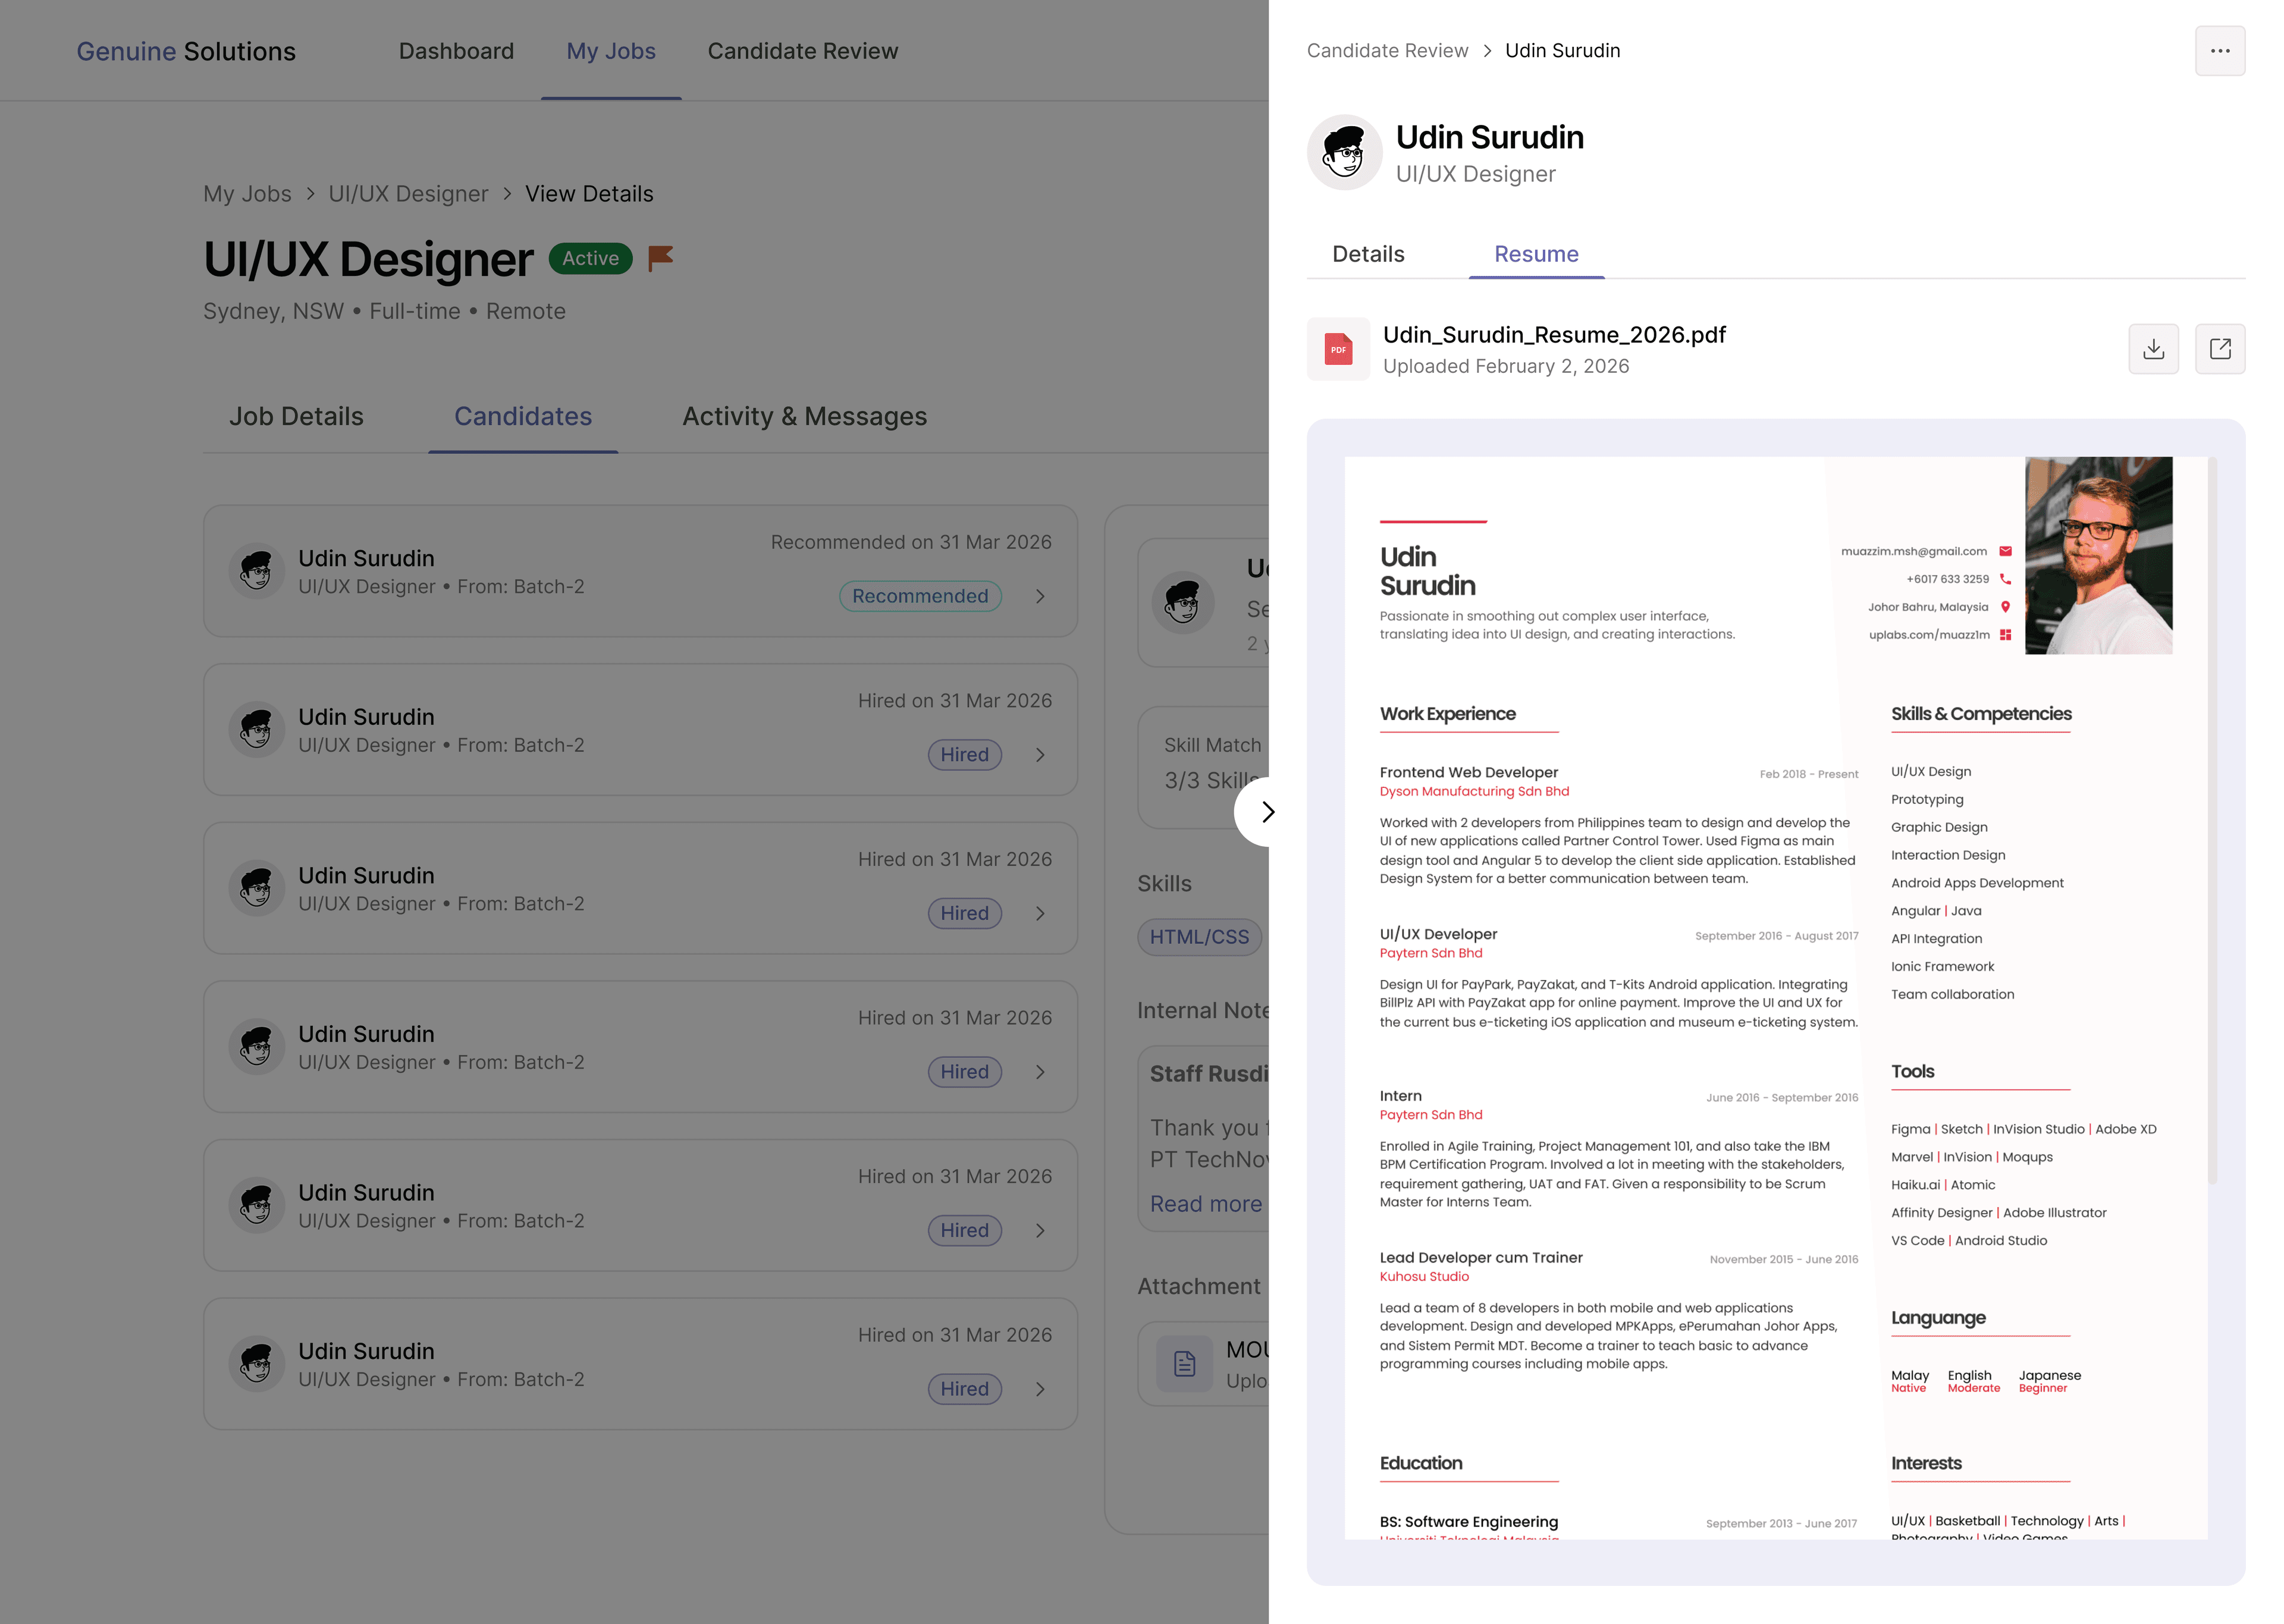Open Candidate Review in top navigation
The image size is (2284, 1624).
(x=803, y=51)
